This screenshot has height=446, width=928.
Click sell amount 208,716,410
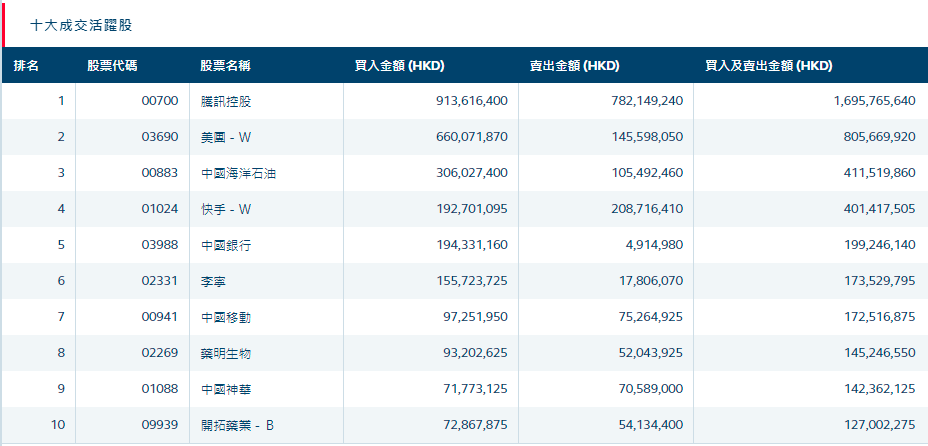647,209
